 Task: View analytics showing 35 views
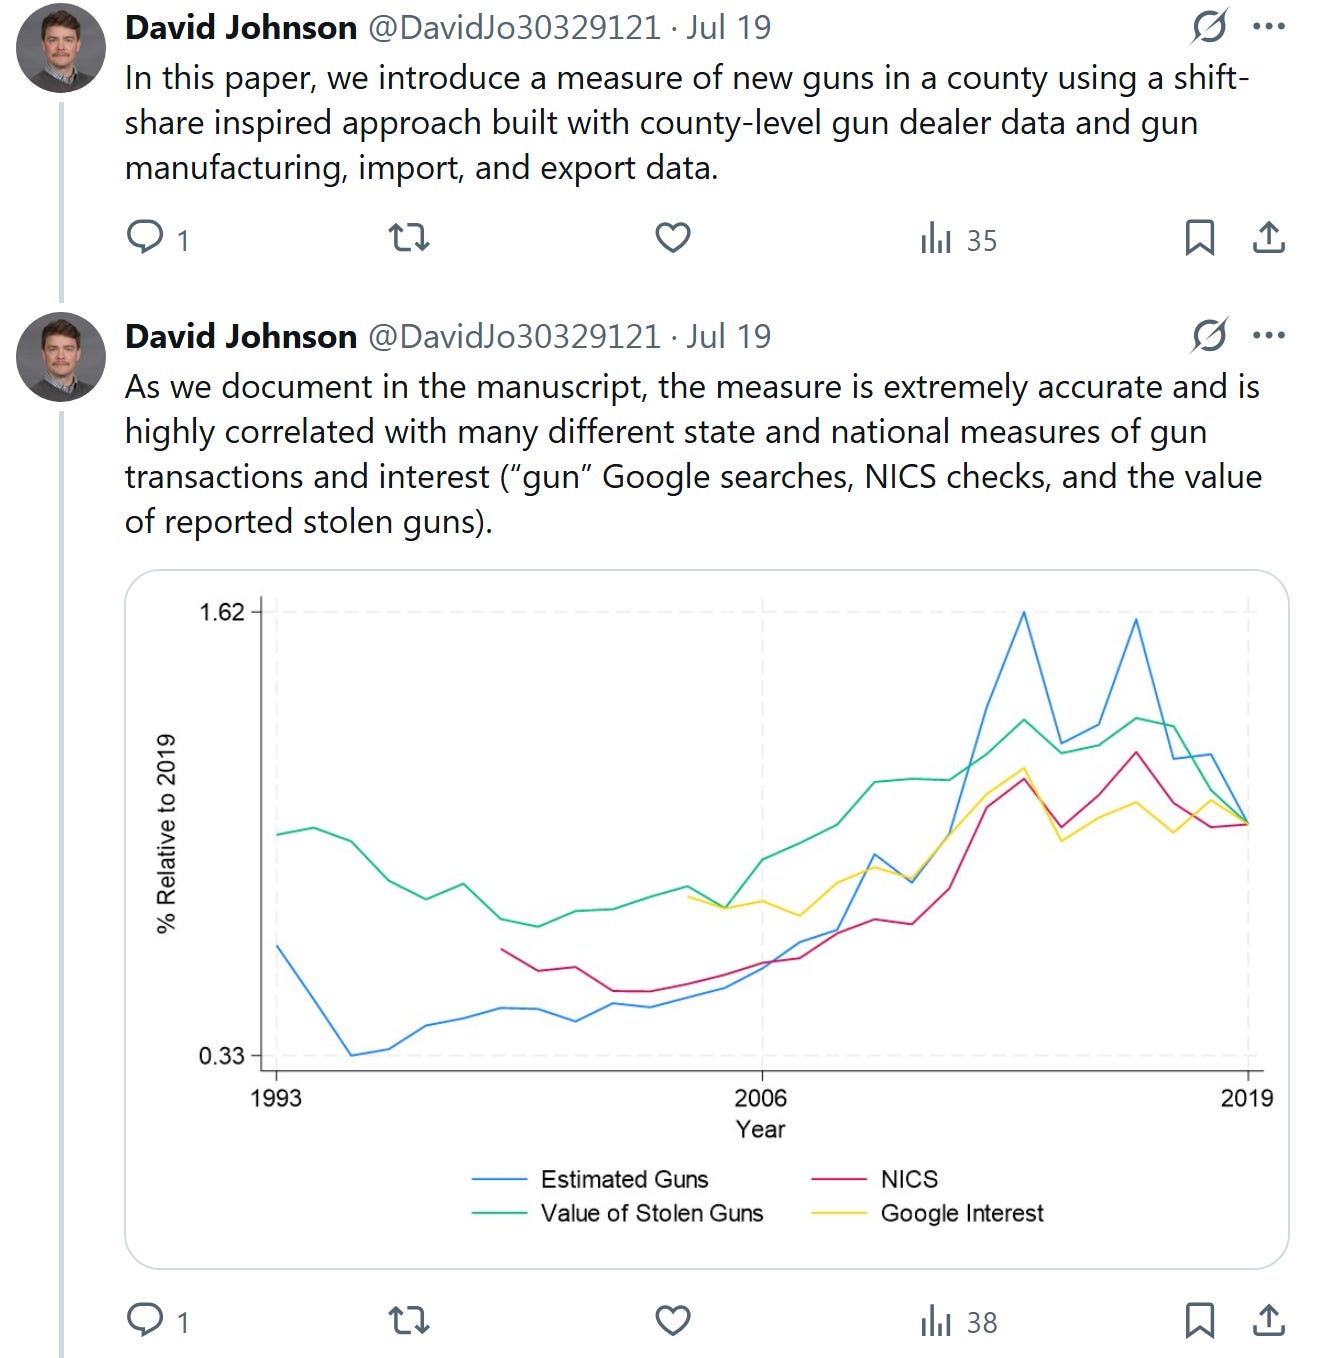tap(958, 240)
